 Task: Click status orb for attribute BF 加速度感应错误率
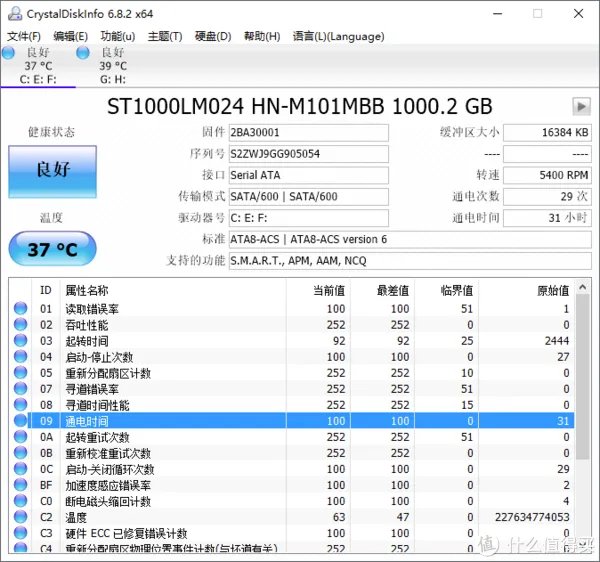point(21,485)
